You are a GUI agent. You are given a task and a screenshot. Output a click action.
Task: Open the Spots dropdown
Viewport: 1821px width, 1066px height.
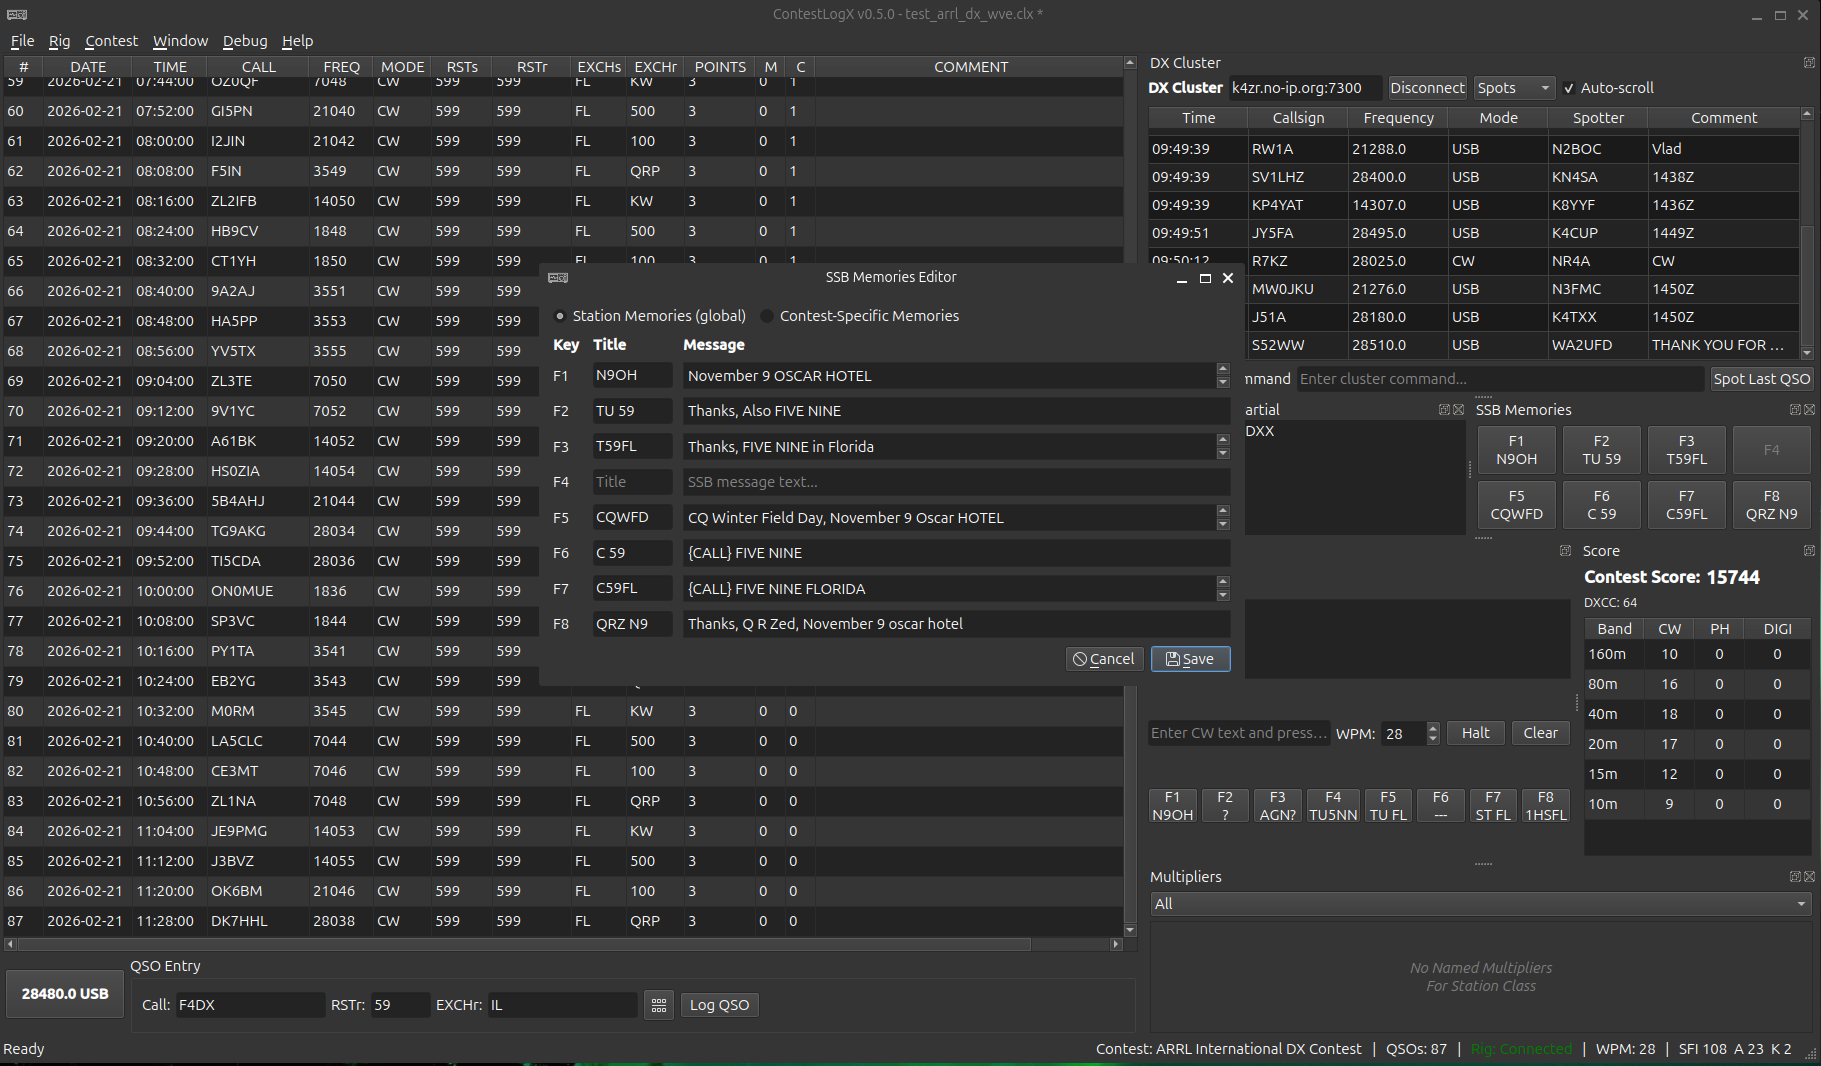pyautogui.click(x=1513, y=88)
